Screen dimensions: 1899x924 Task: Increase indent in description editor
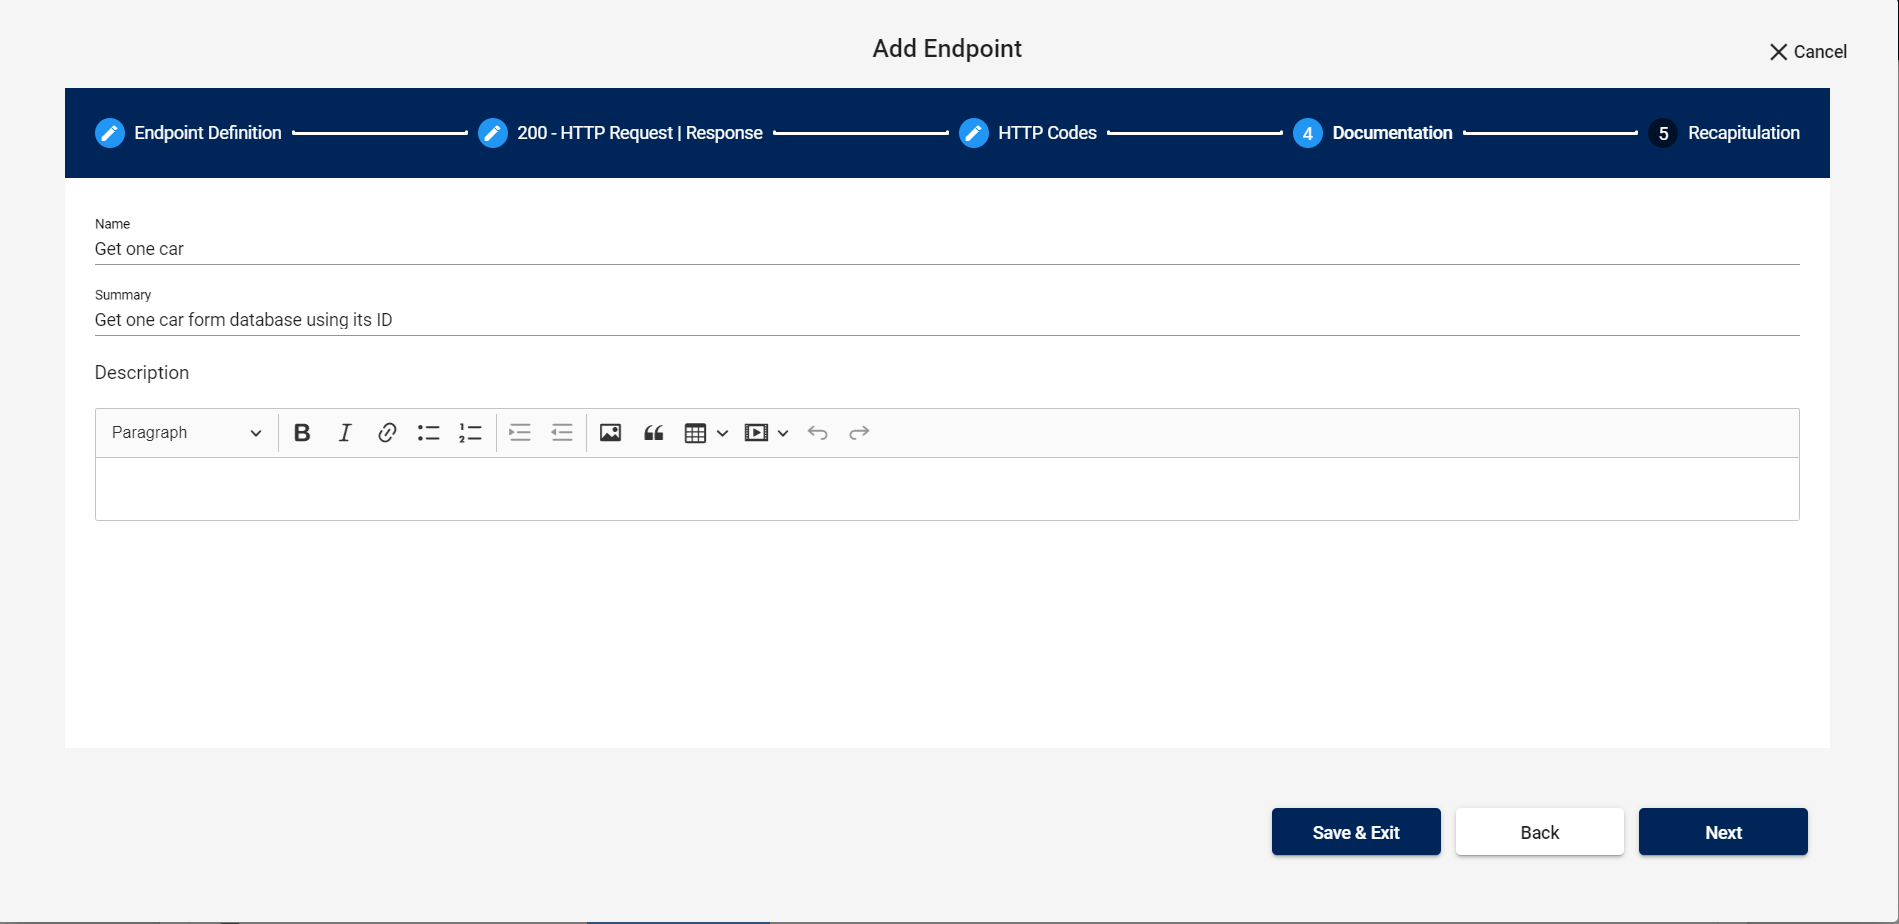point(520,433)
